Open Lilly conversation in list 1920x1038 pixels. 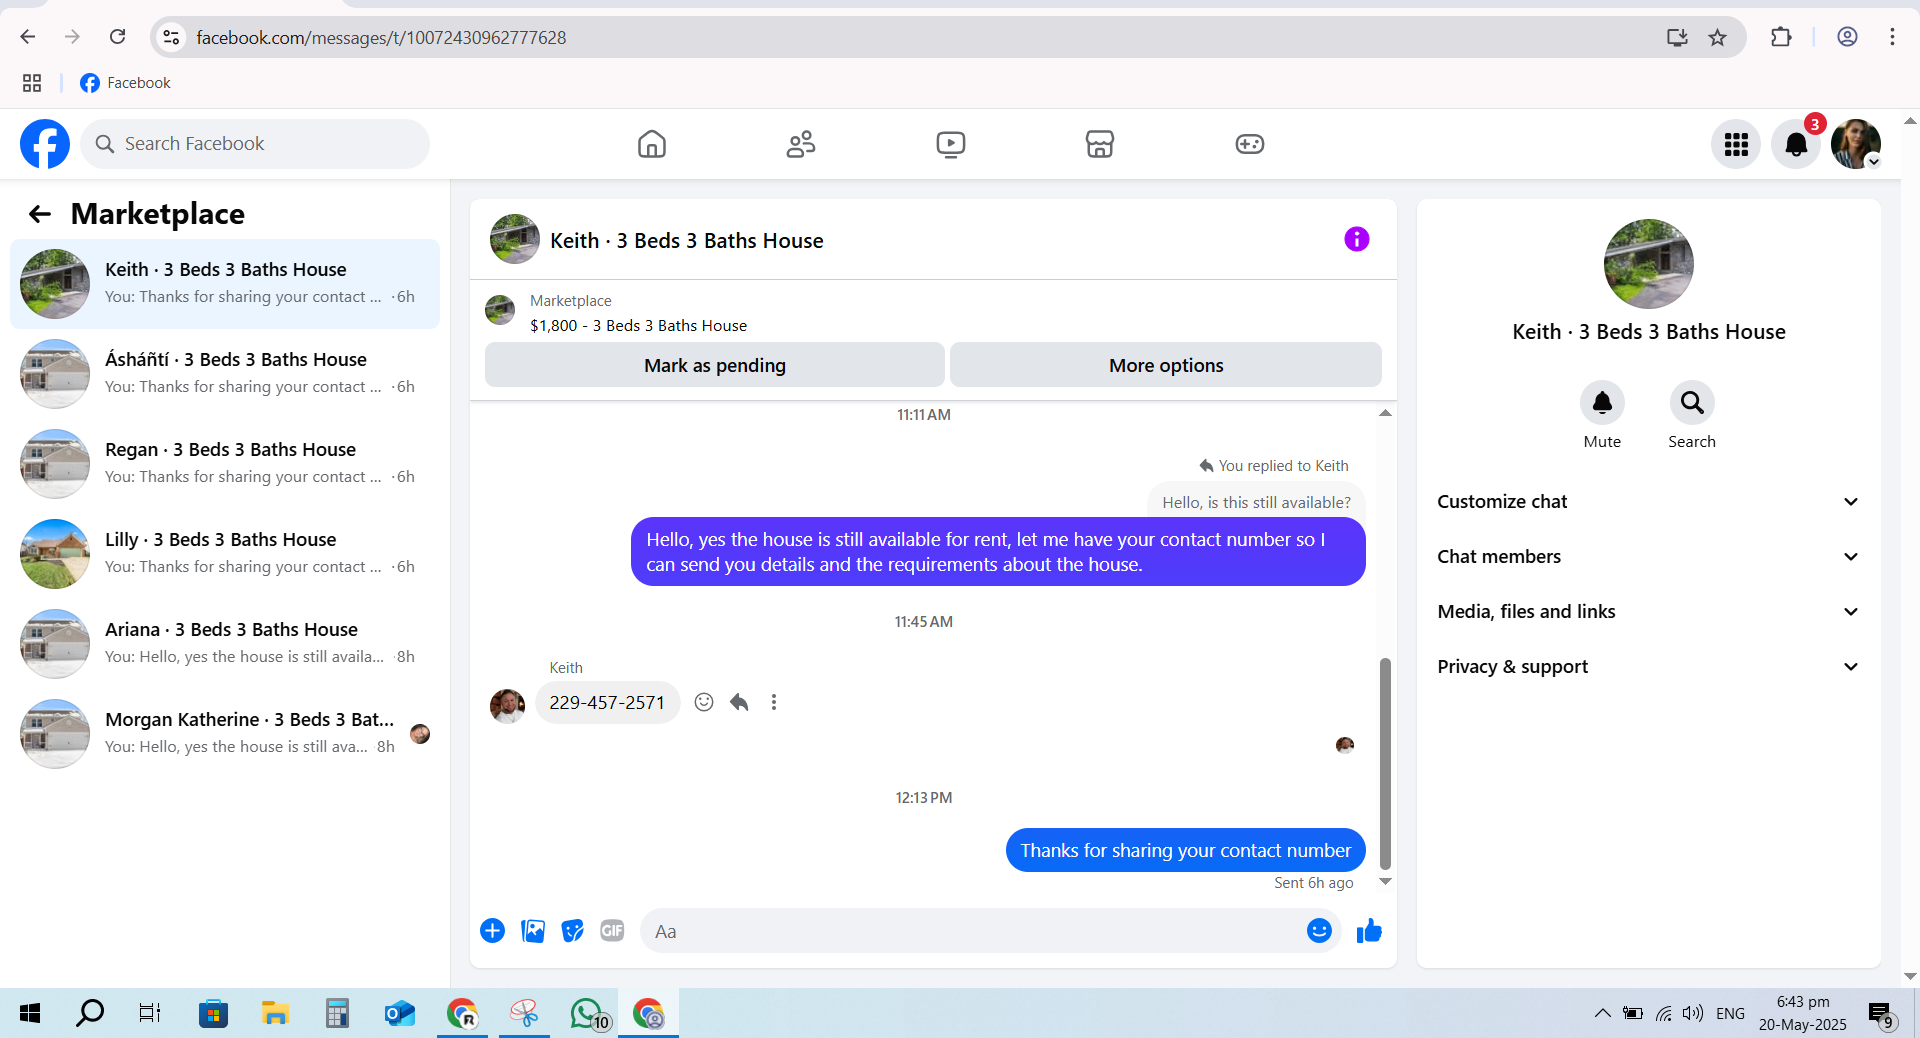click(225, 554)
